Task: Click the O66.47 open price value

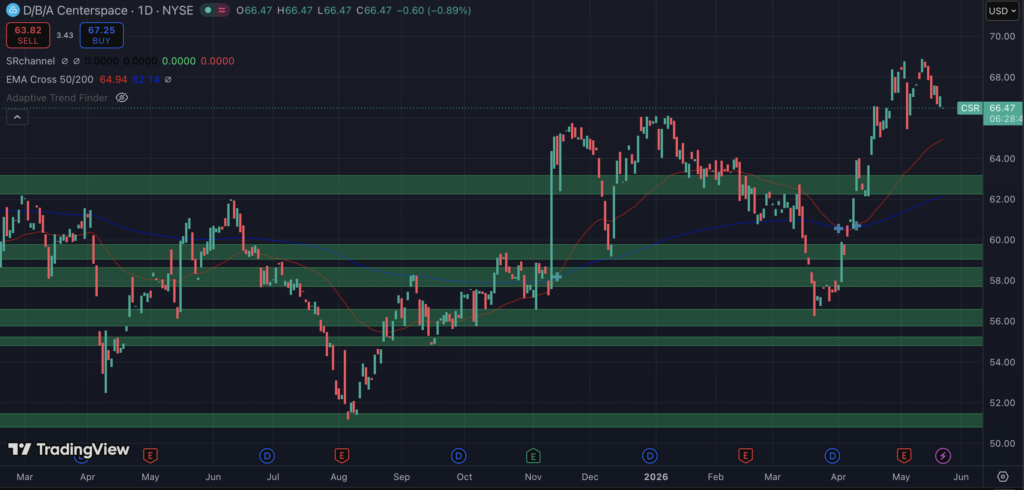Action: pos(253,11)
